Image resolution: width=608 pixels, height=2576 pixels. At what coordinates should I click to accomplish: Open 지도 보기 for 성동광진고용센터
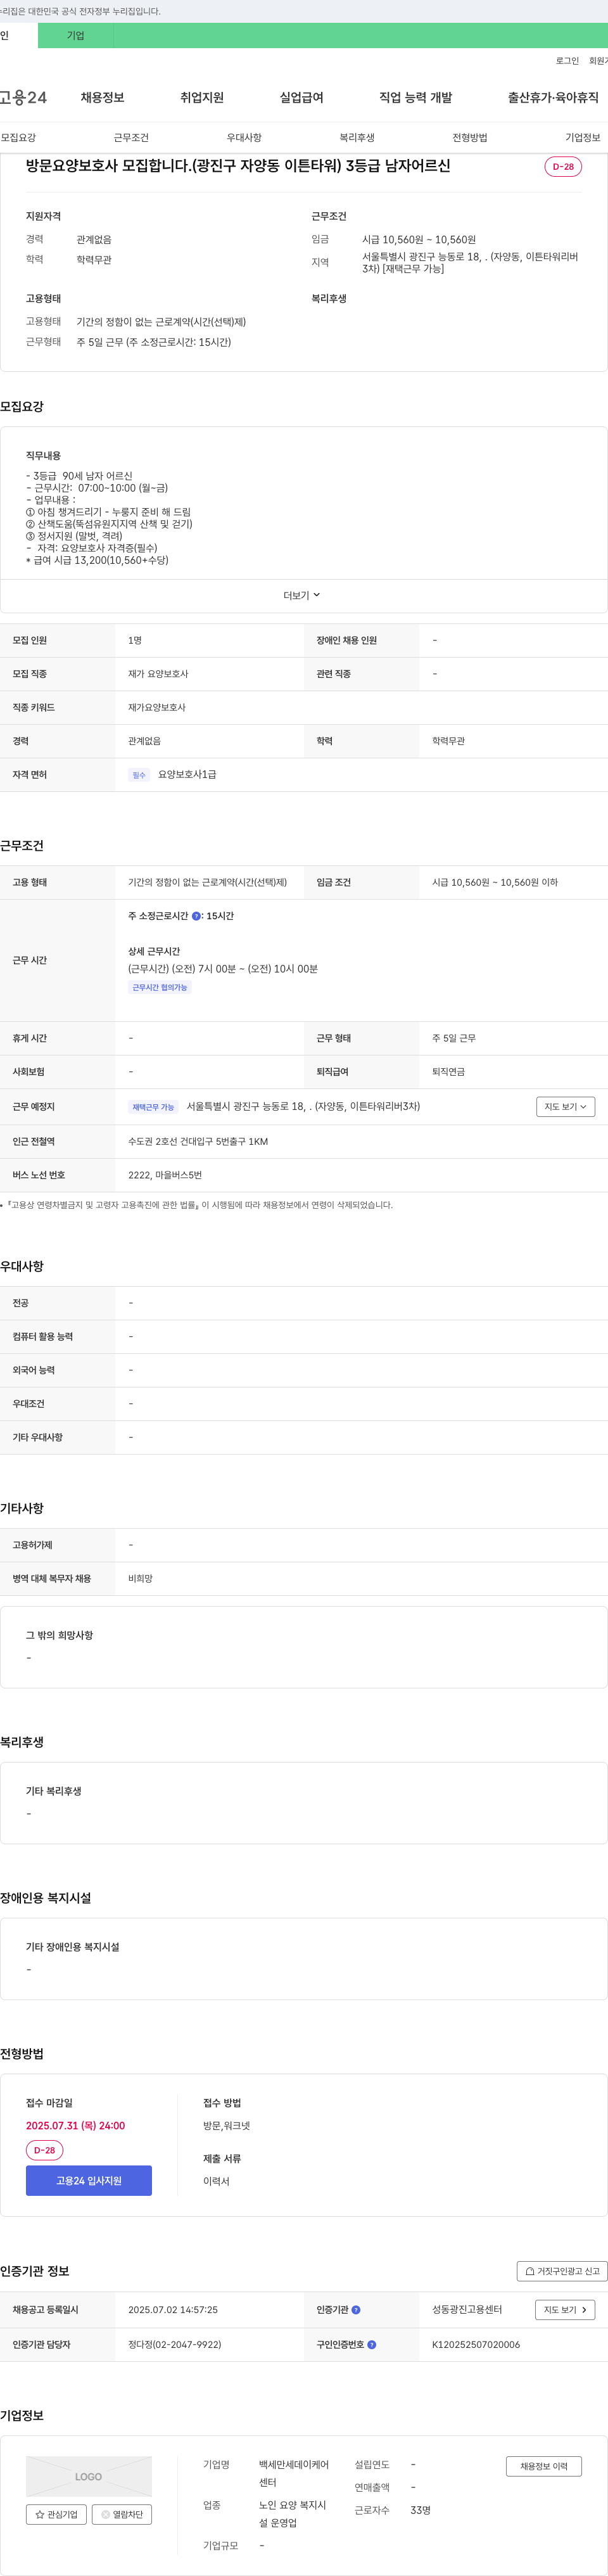566,2309
